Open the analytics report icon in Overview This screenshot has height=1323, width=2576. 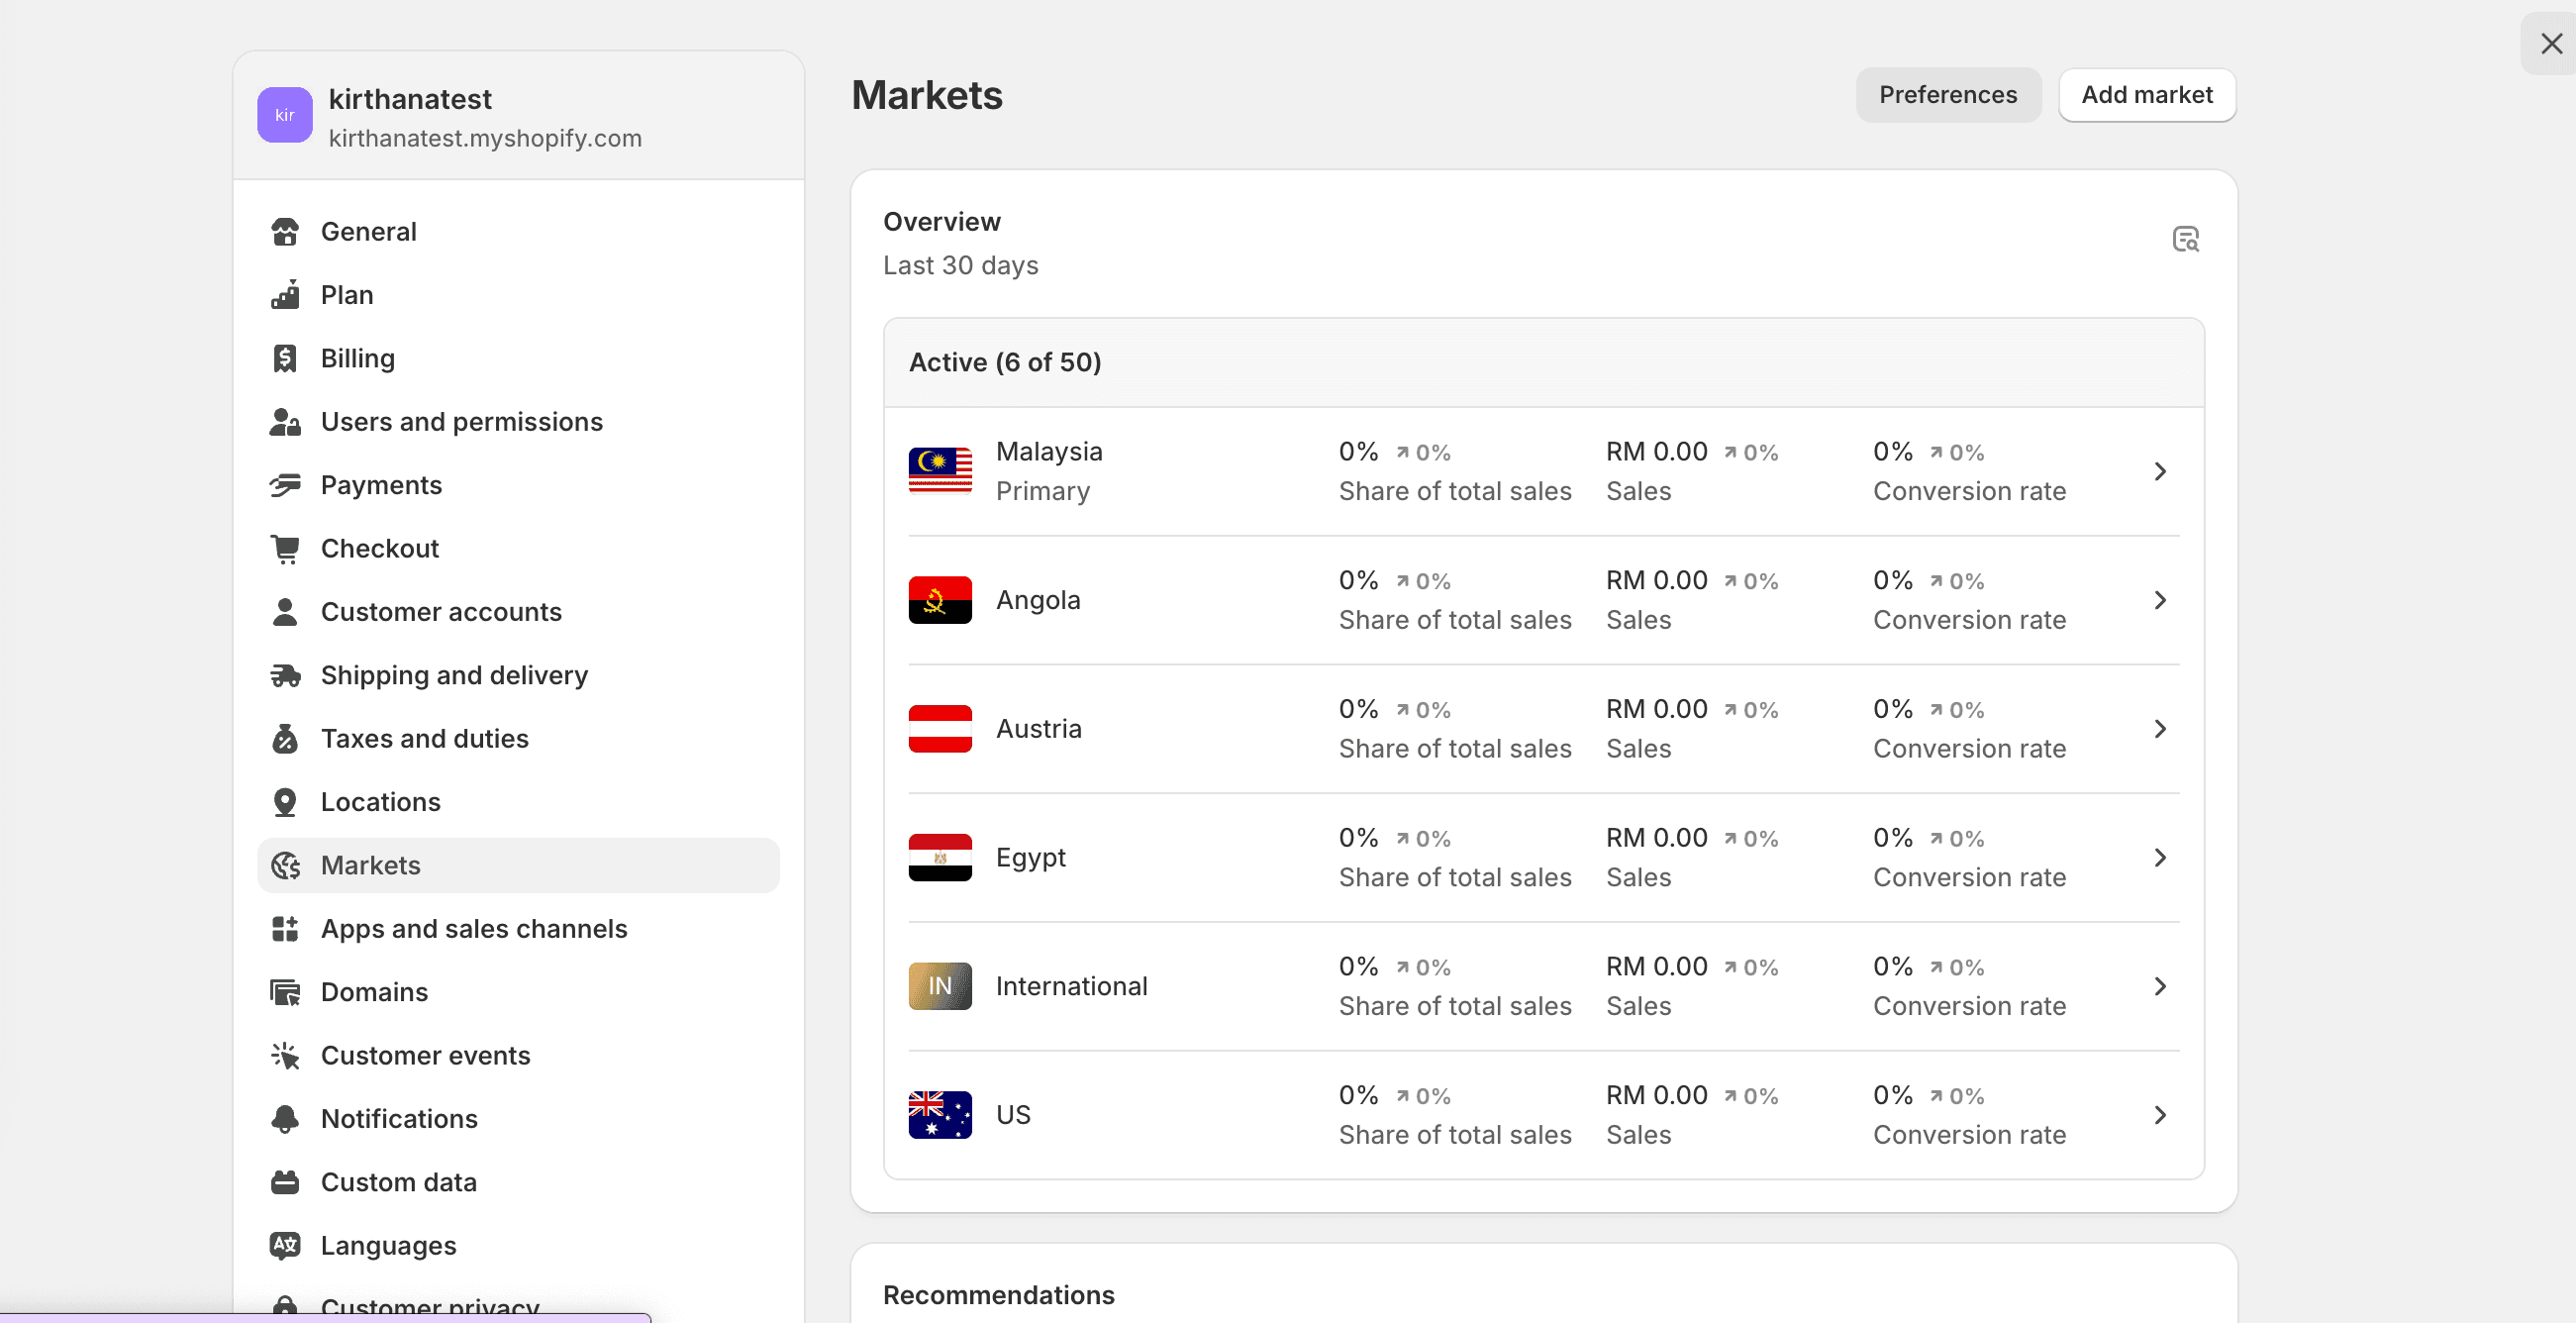(x=2185, y=239)
